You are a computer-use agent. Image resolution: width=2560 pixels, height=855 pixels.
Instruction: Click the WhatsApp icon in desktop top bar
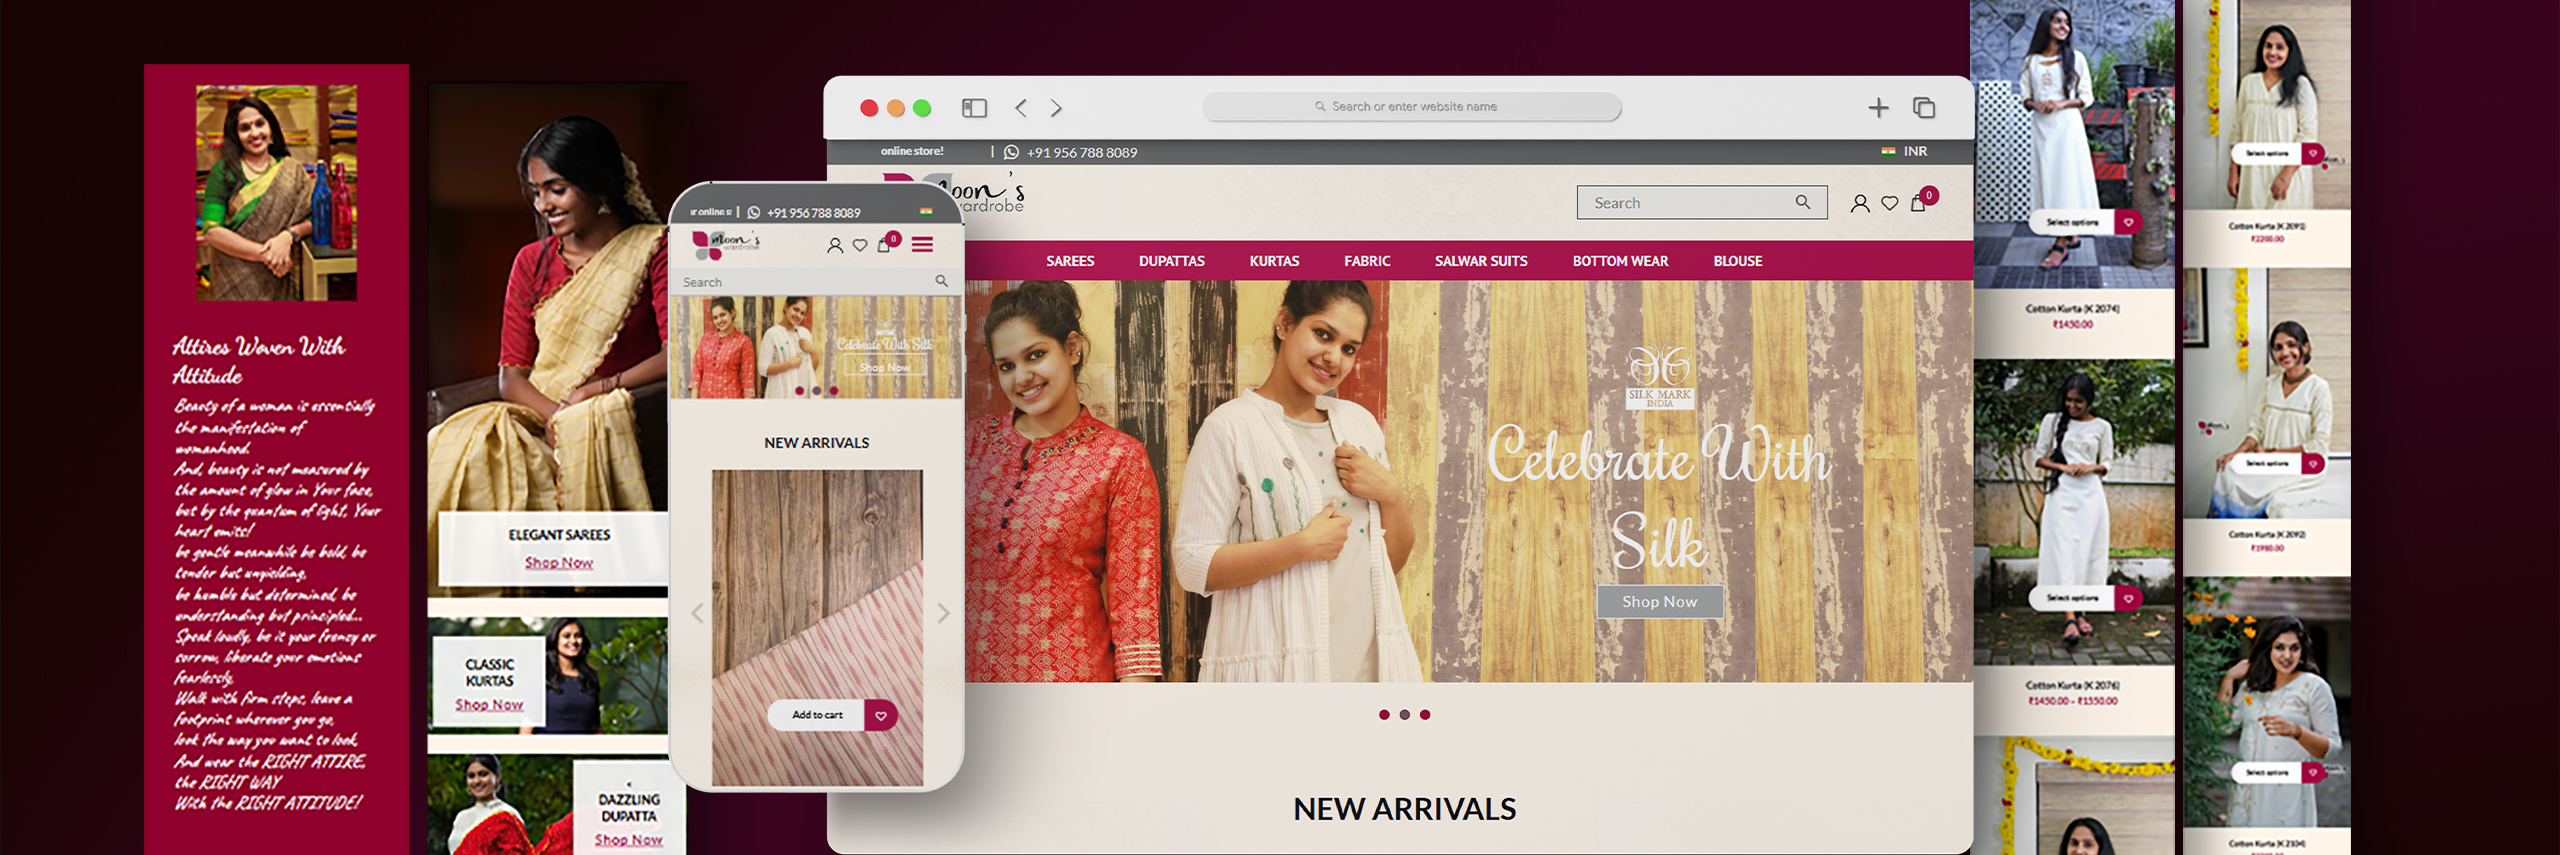click(1011, 153)
